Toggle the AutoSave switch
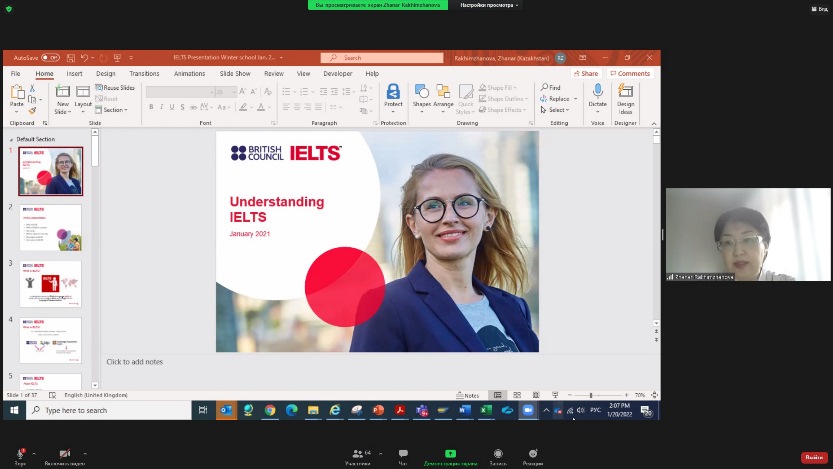833x469 pixels. pyautogui.click(x=50, y=58)
